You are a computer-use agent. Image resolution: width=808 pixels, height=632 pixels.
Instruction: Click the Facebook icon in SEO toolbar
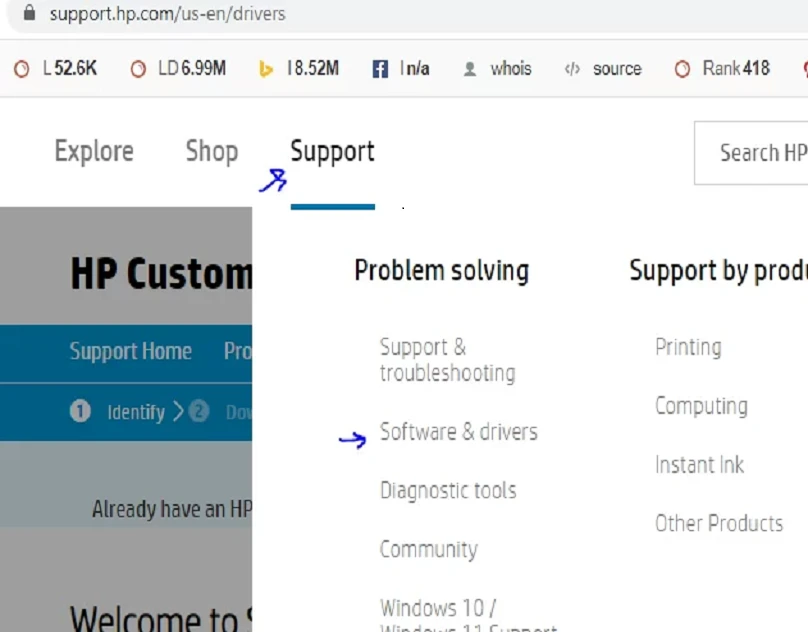pyautogui.click(x=380, y=69)
